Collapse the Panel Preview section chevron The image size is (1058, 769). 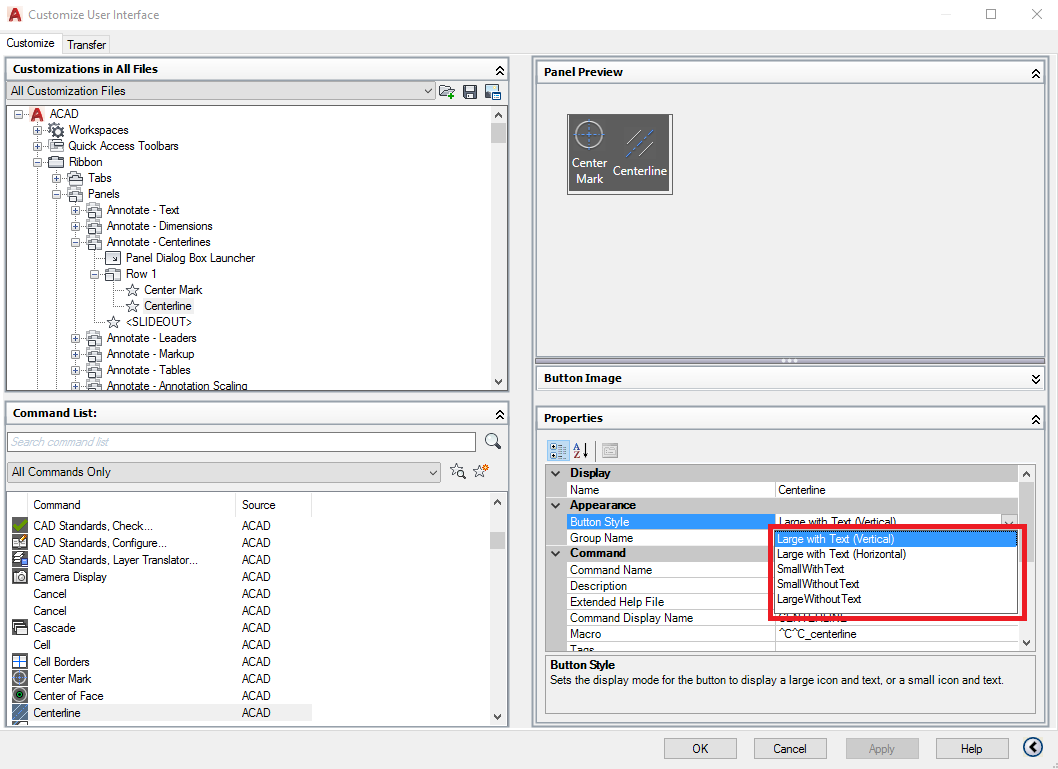pyautogui.click(x=1035, y=72)
